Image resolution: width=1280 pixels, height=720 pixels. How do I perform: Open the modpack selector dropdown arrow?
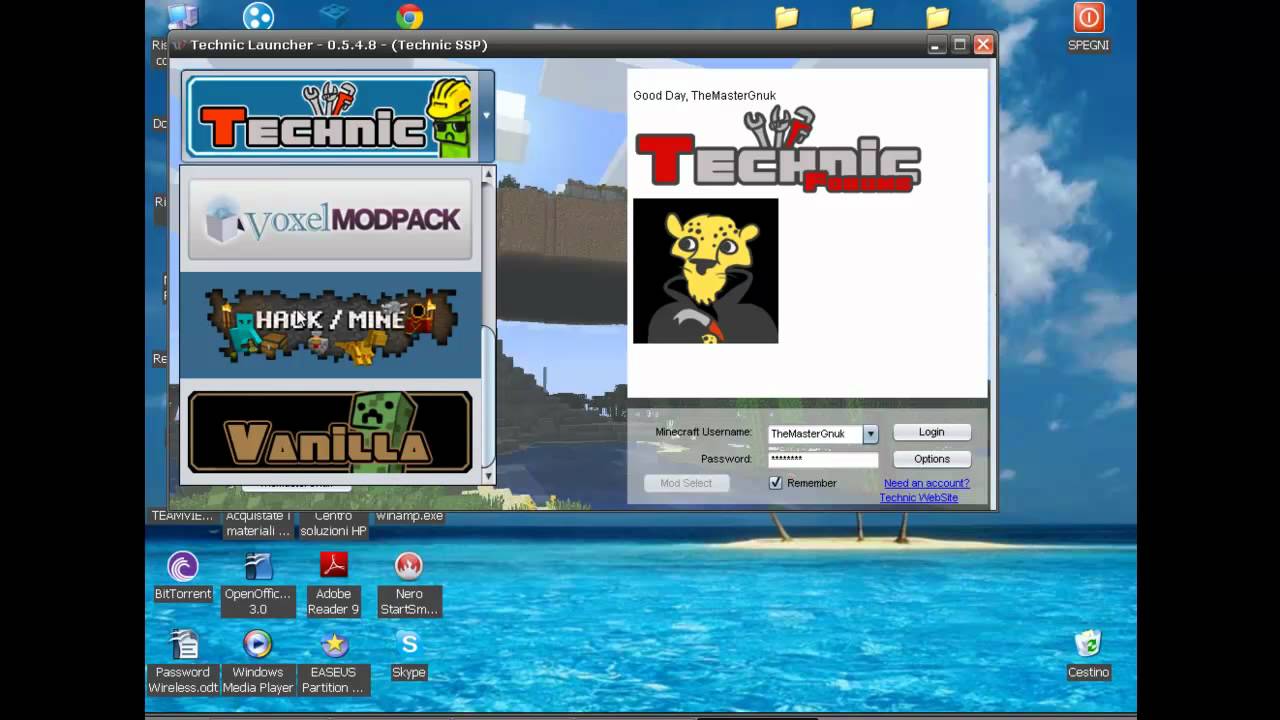click(x=486, y=116)
